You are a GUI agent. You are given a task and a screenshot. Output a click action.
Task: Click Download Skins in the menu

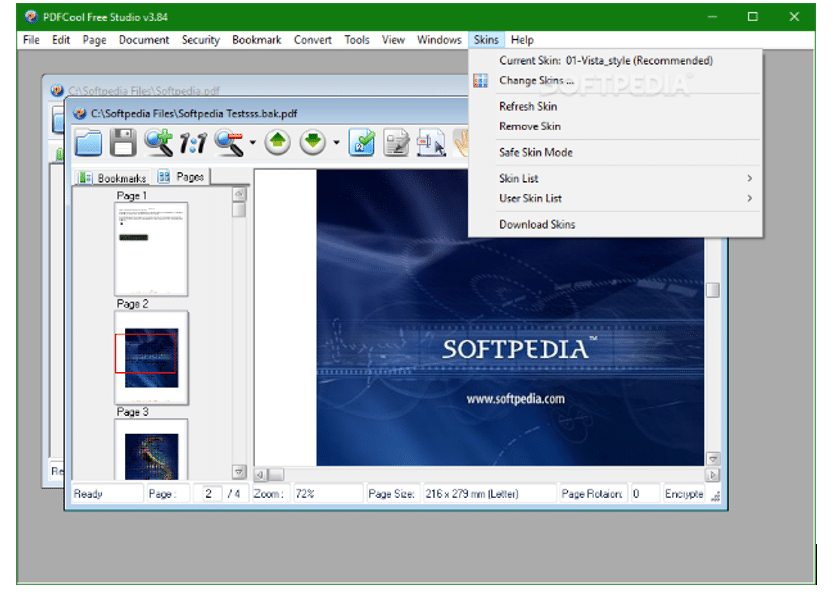[537, 225]
